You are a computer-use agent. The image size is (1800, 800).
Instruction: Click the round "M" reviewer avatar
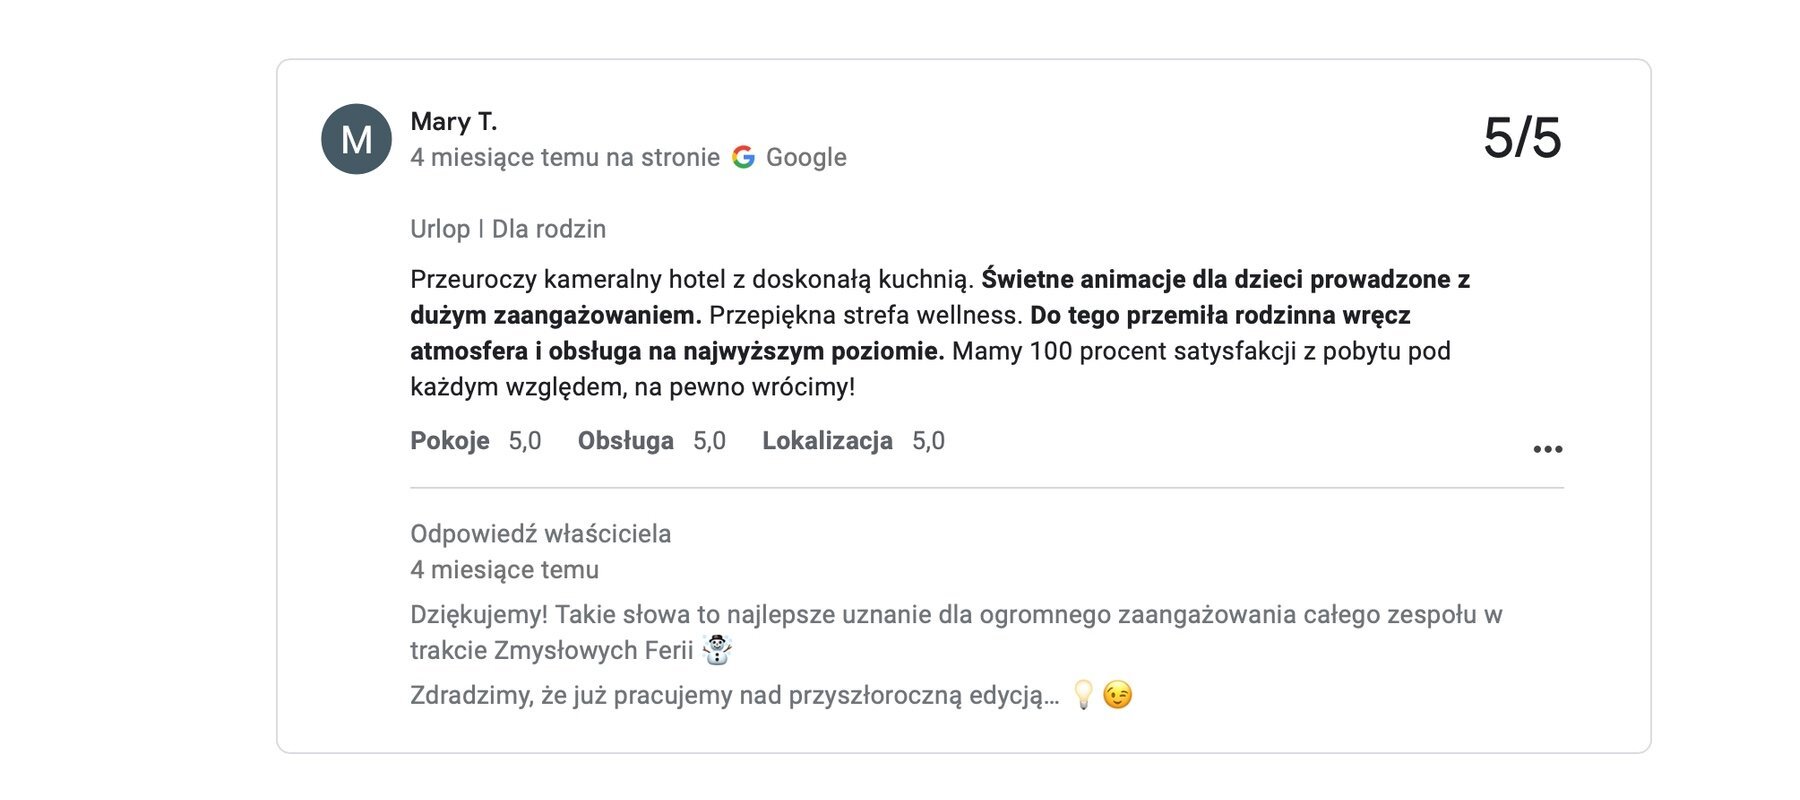(356, 139)
